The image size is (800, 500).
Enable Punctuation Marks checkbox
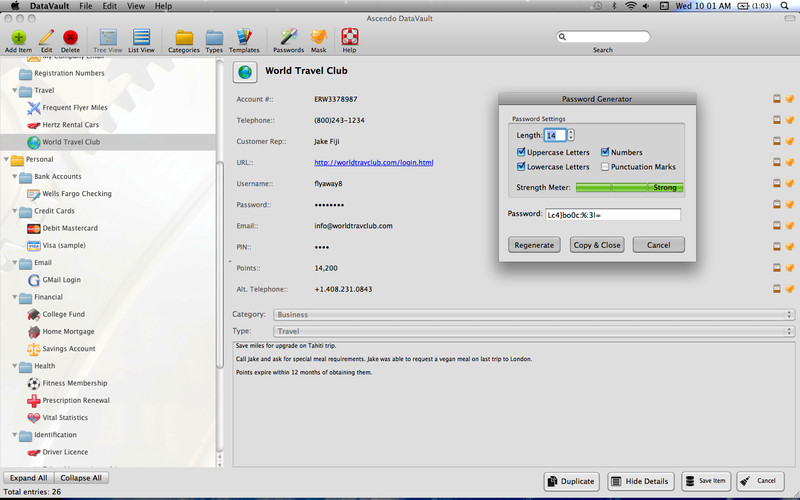[605, 167]
